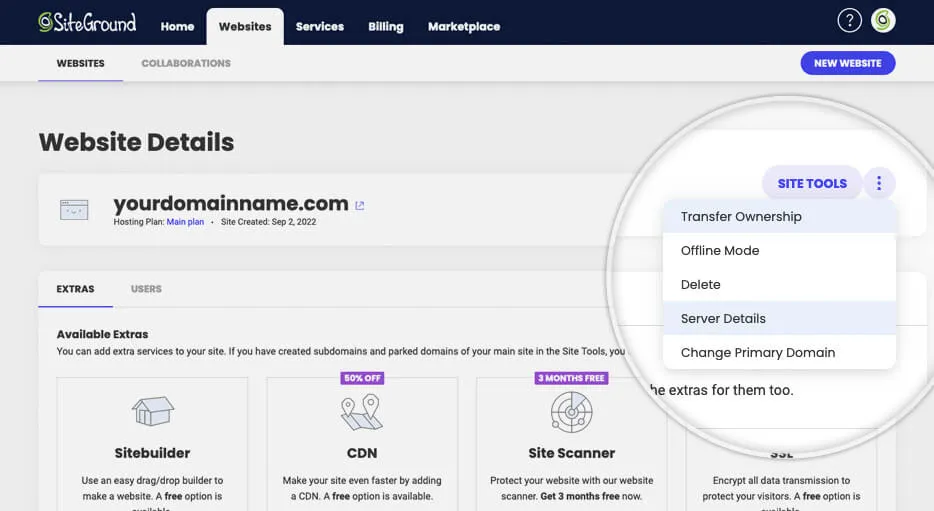Click the SiteGround logo

coord(87,23)
